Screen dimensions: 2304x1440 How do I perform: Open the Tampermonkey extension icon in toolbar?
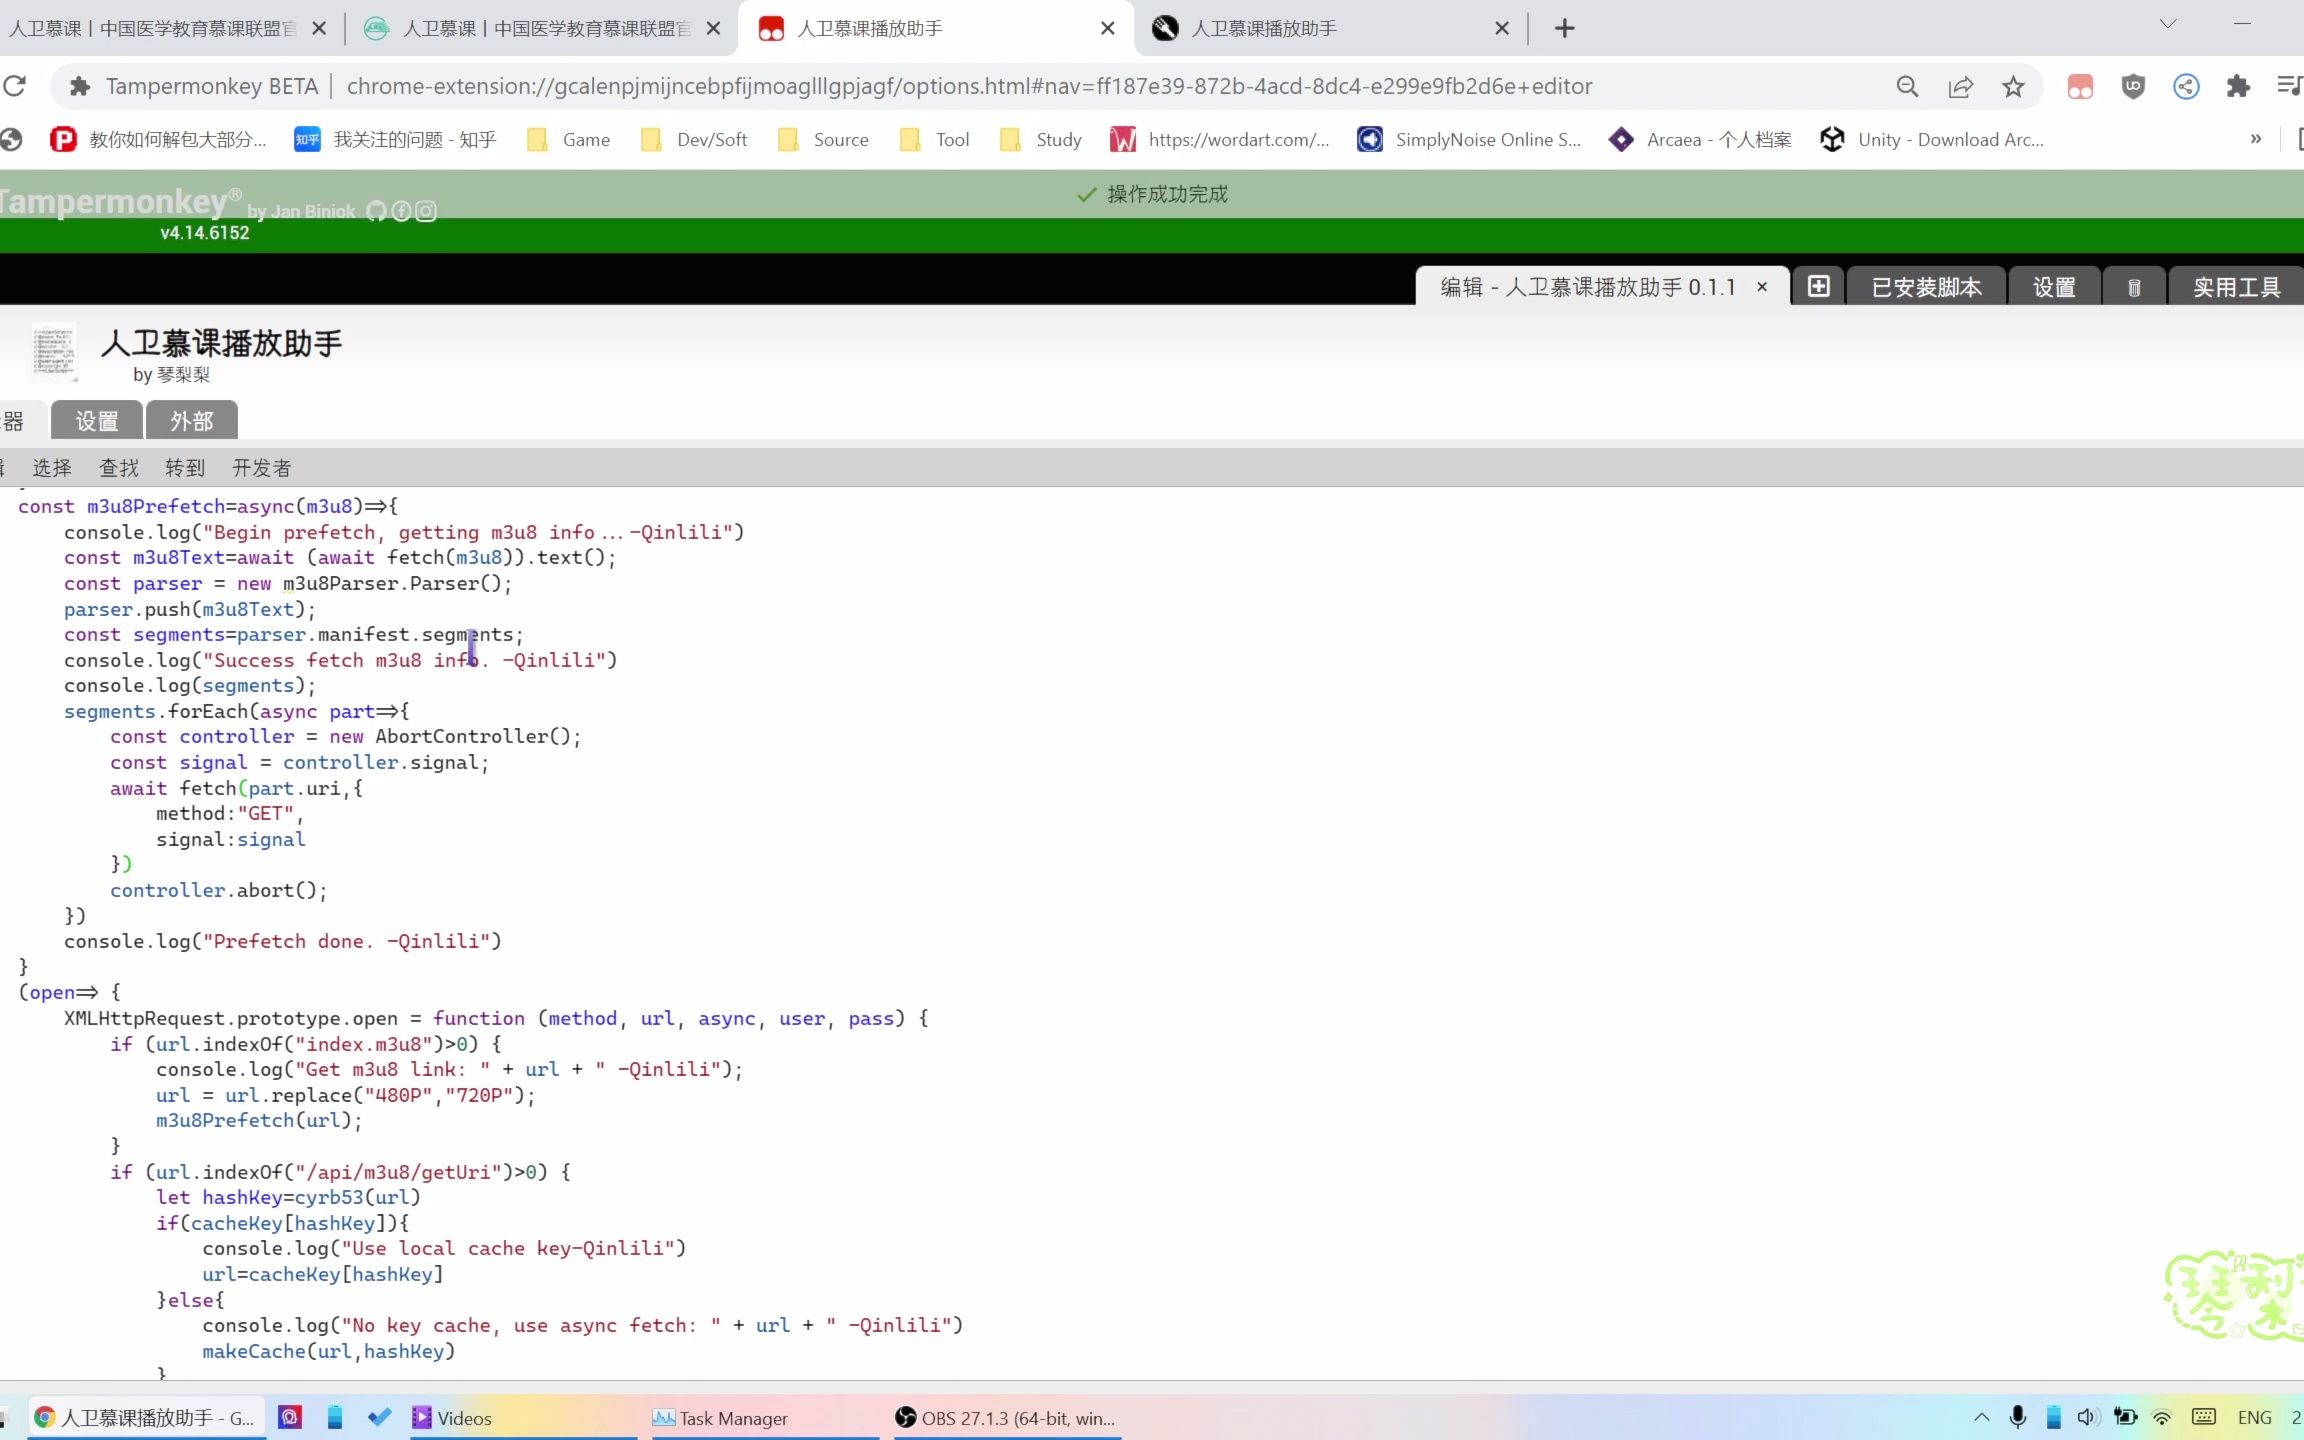[2080, 86]
